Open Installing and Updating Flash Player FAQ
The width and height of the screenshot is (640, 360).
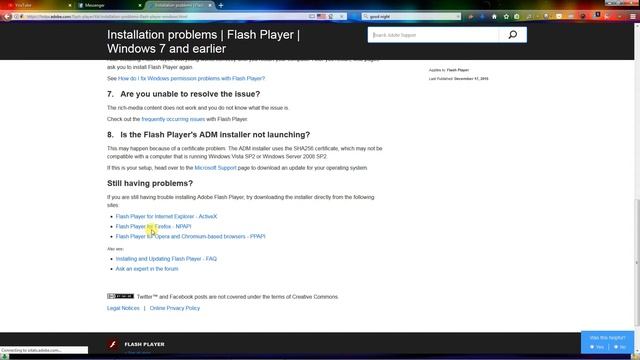pos(166,259)
